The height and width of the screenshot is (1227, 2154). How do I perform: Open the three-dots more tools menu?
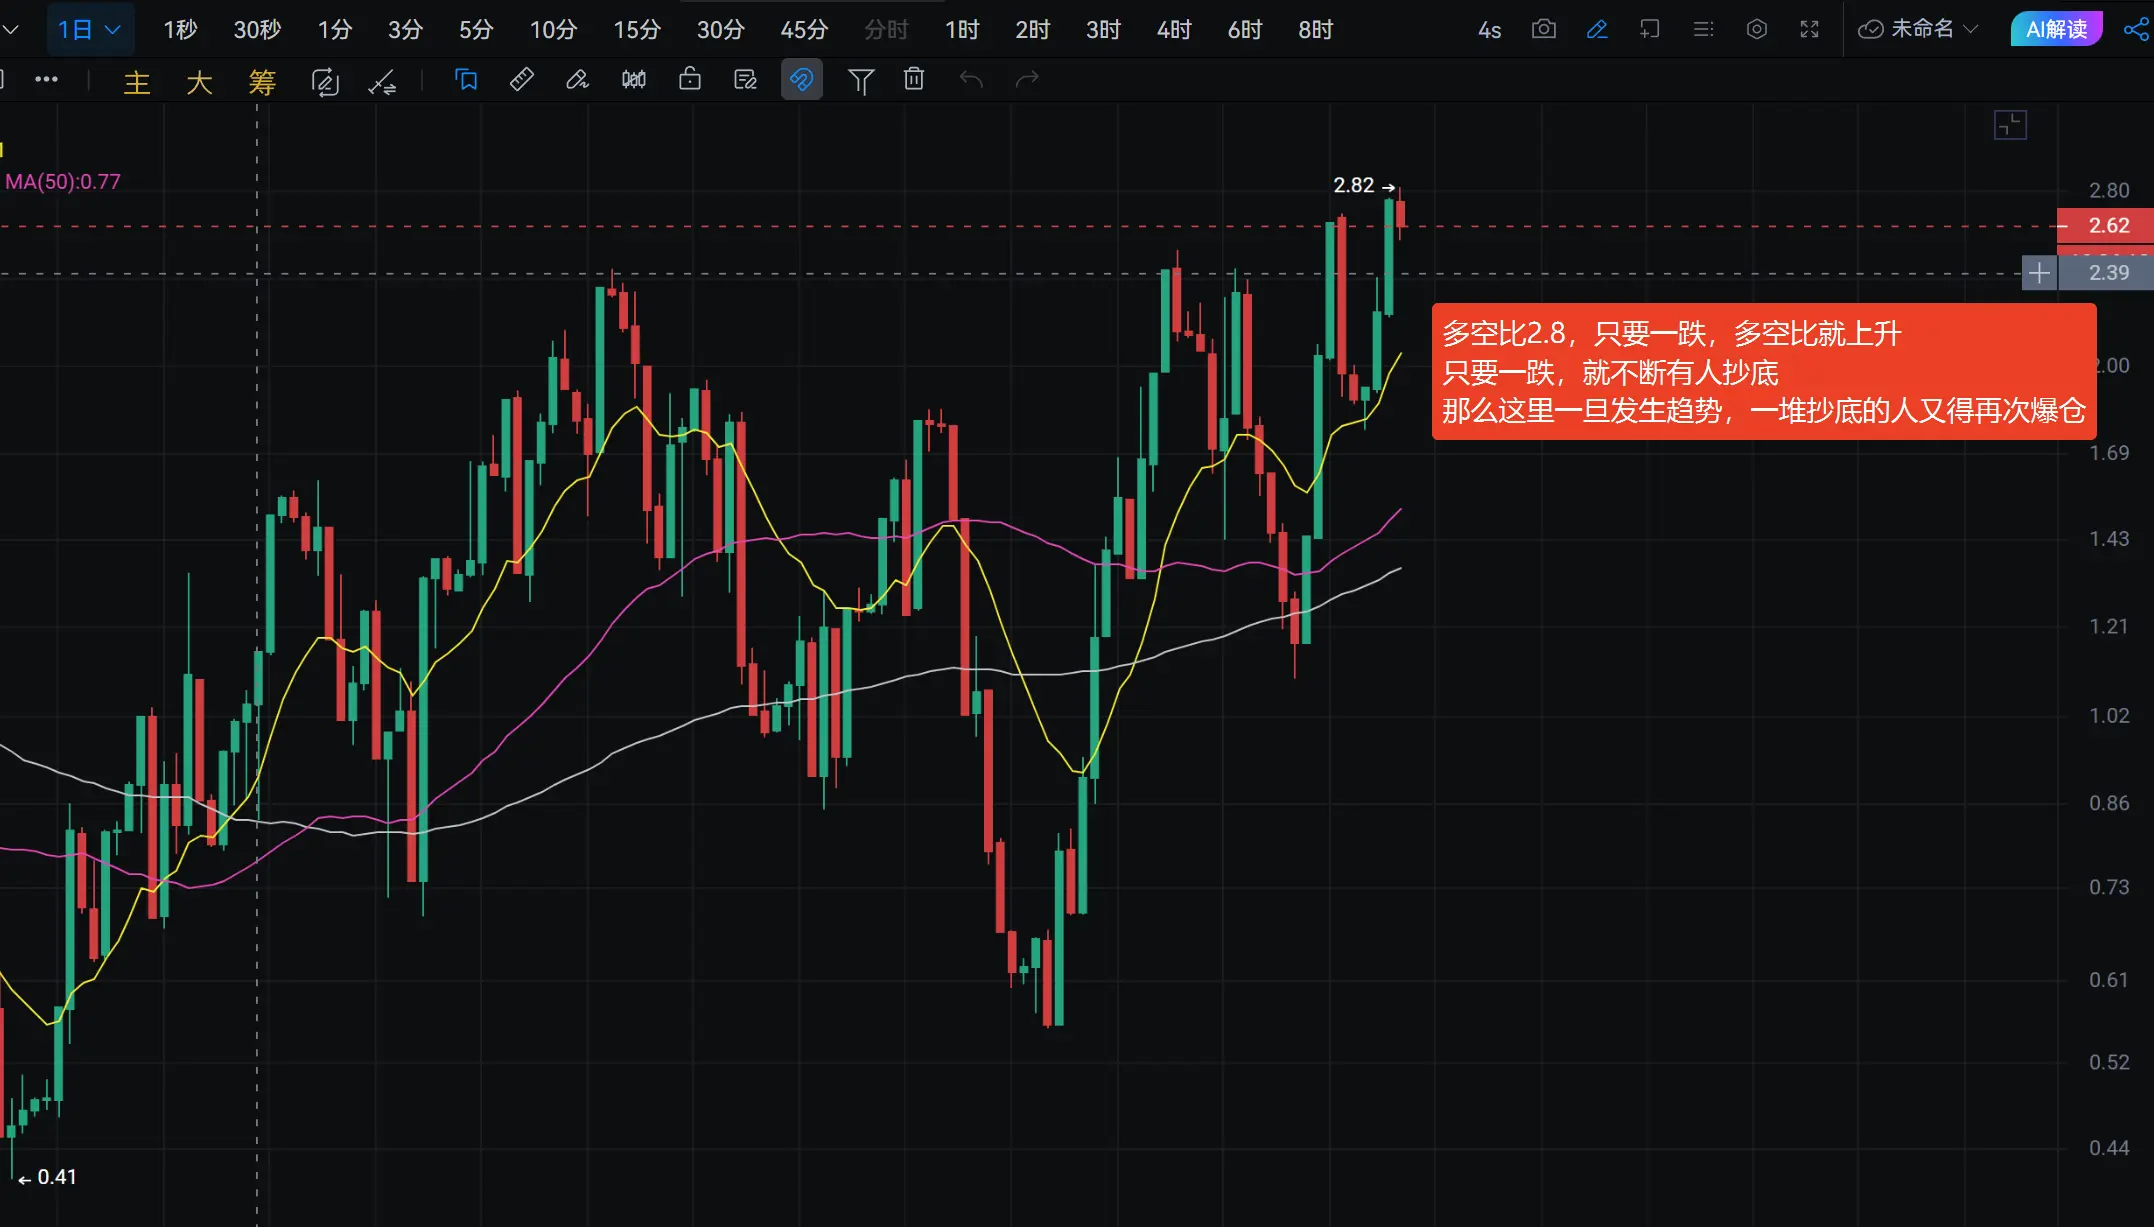coord(46,80)
